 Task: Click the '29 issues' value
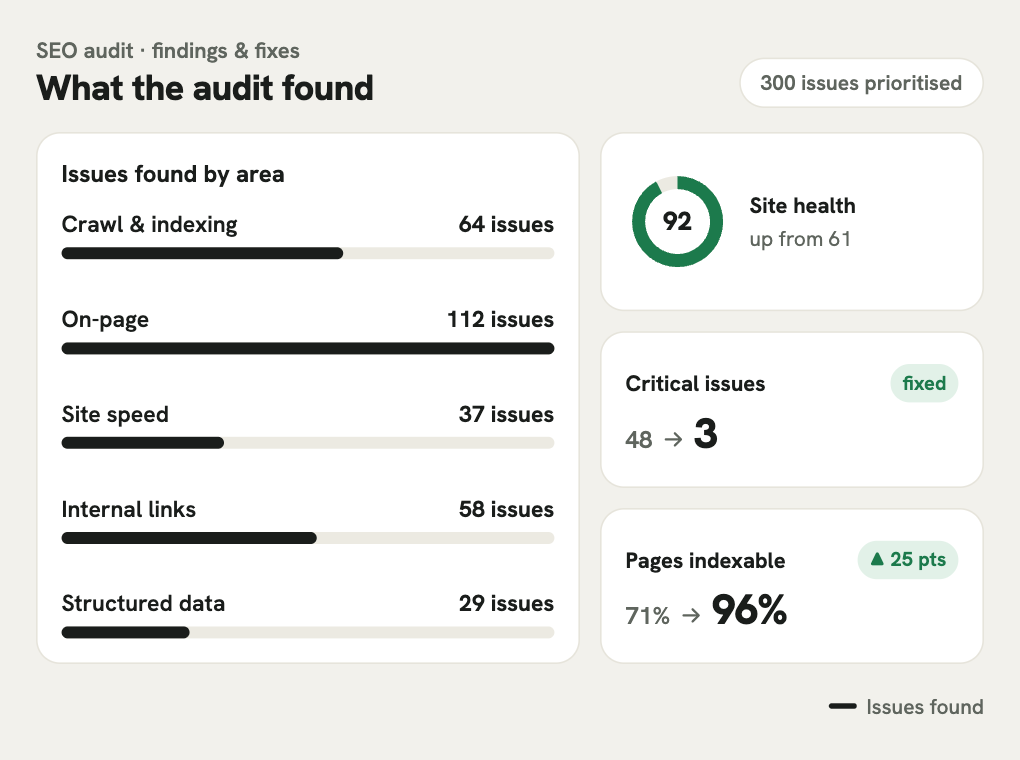click(x=506, y=604)
